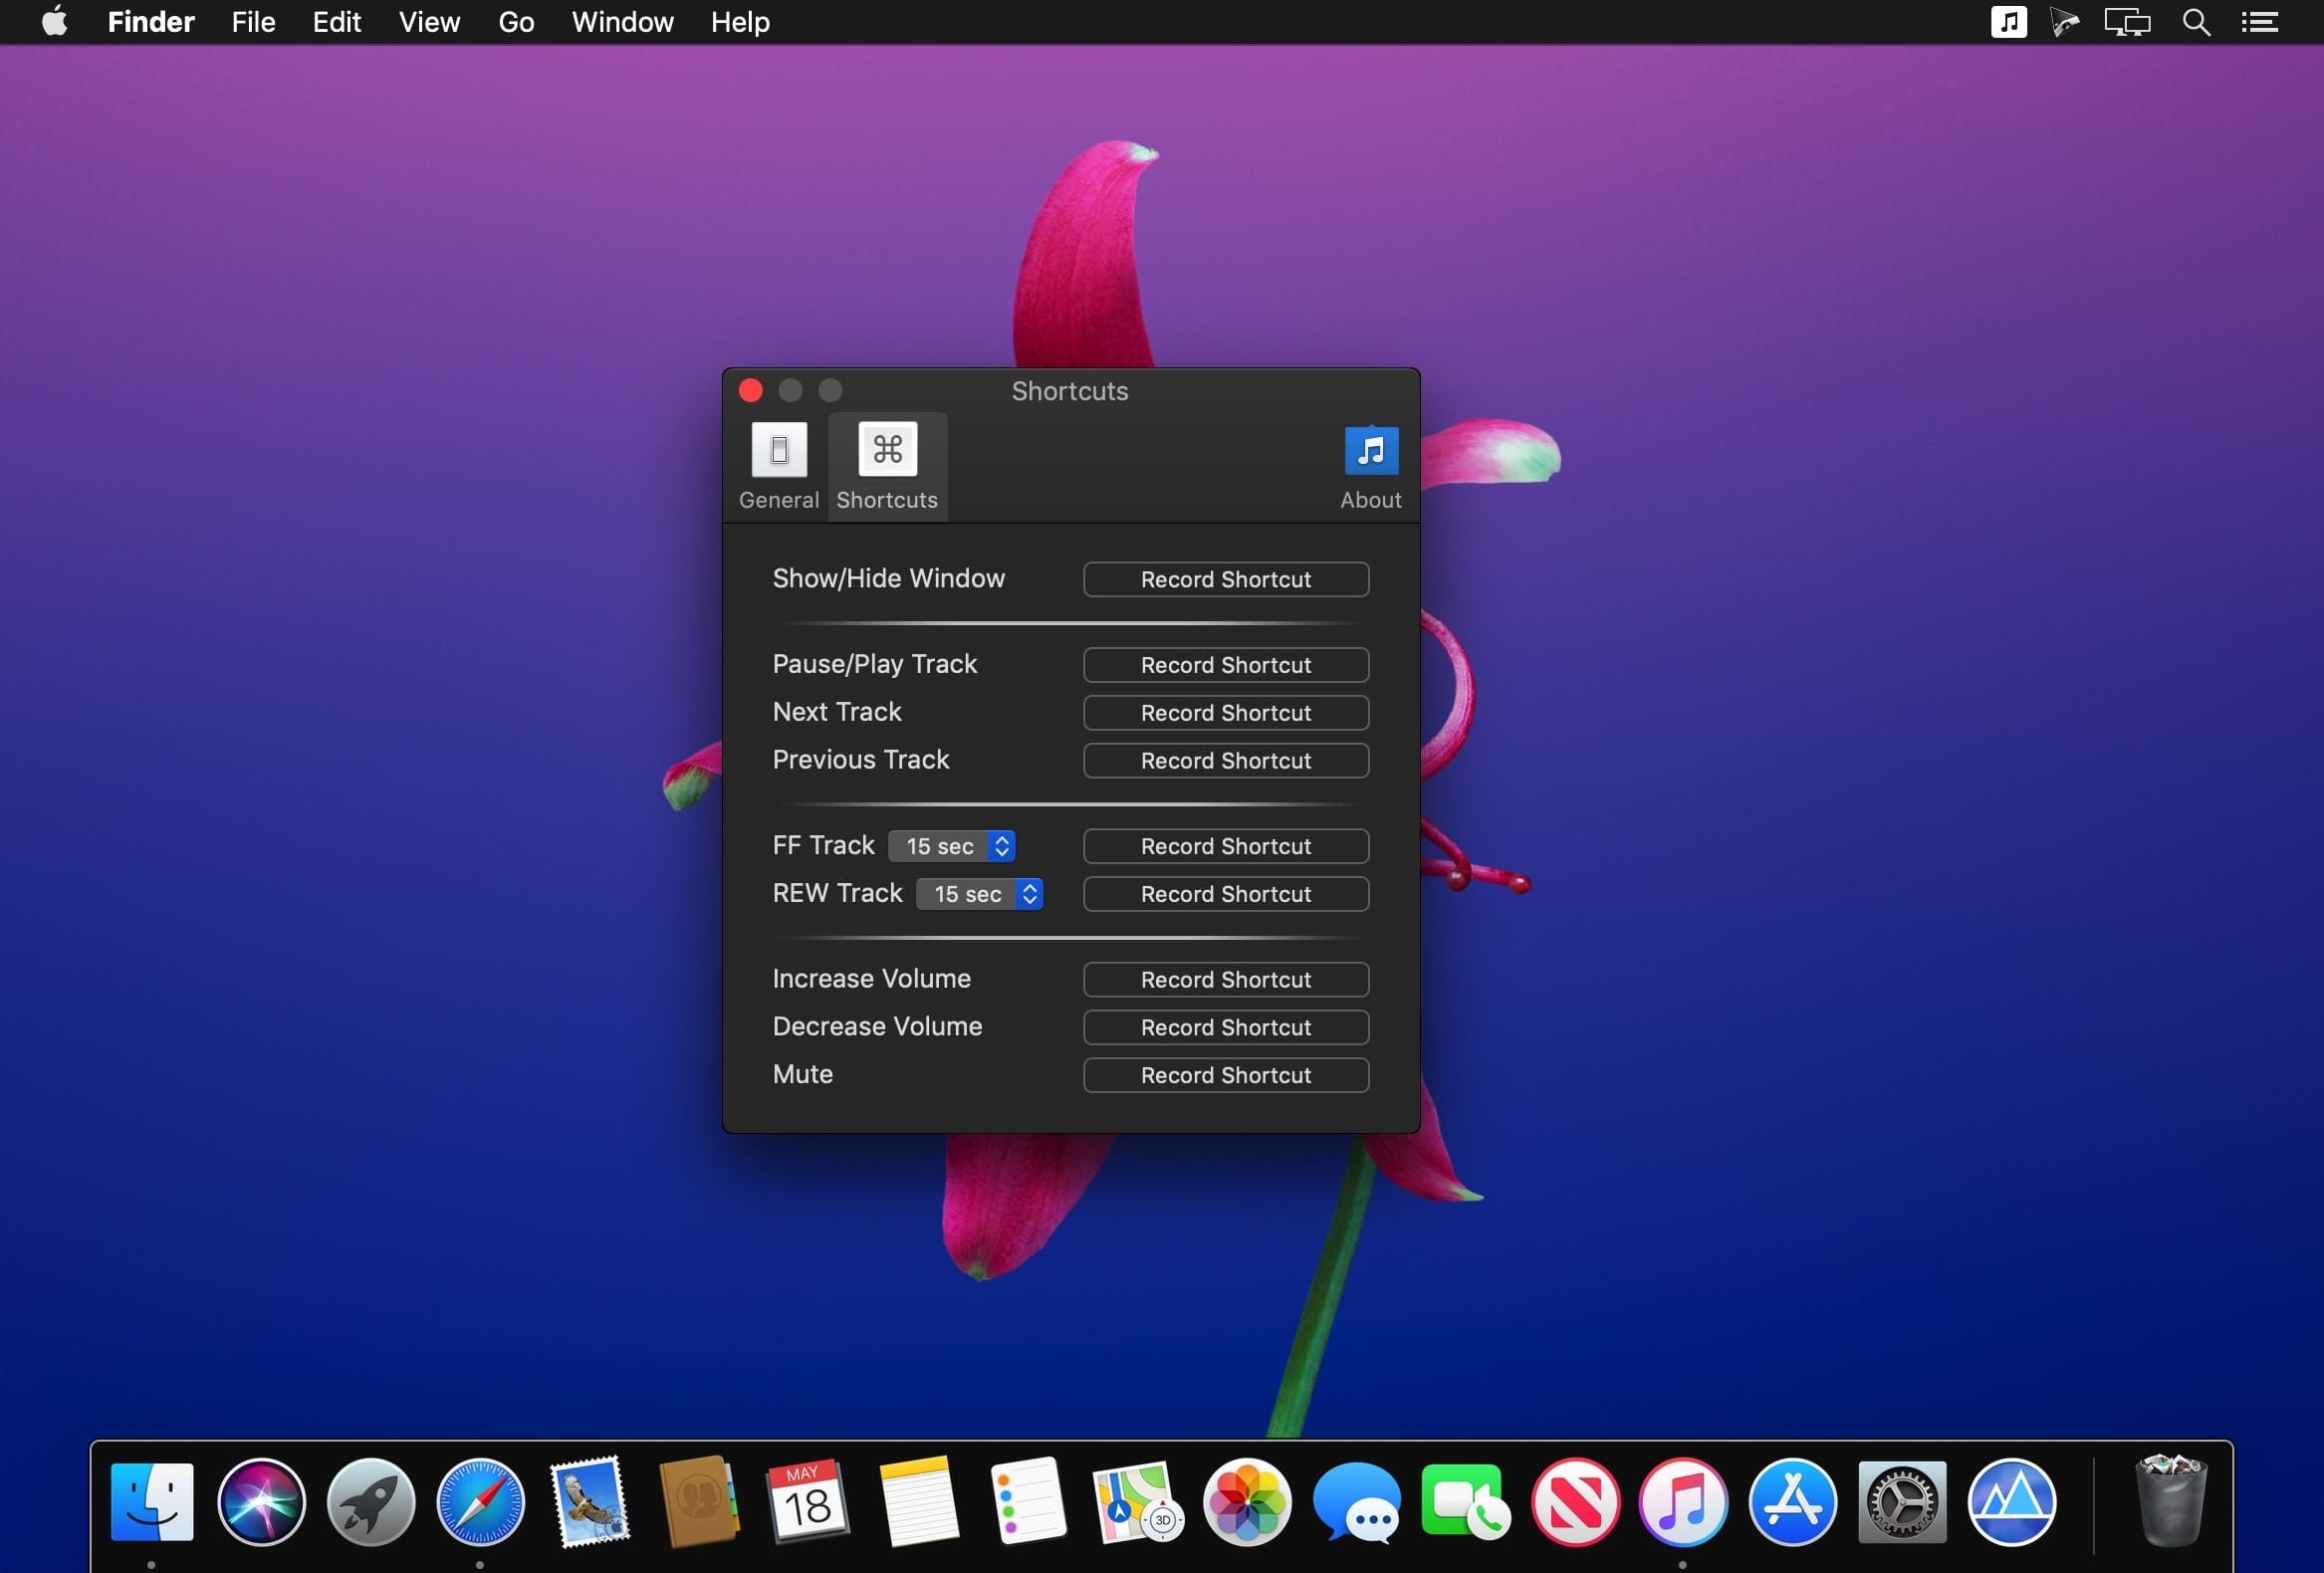Open Contacts from the Dock

click(699, 1502)
